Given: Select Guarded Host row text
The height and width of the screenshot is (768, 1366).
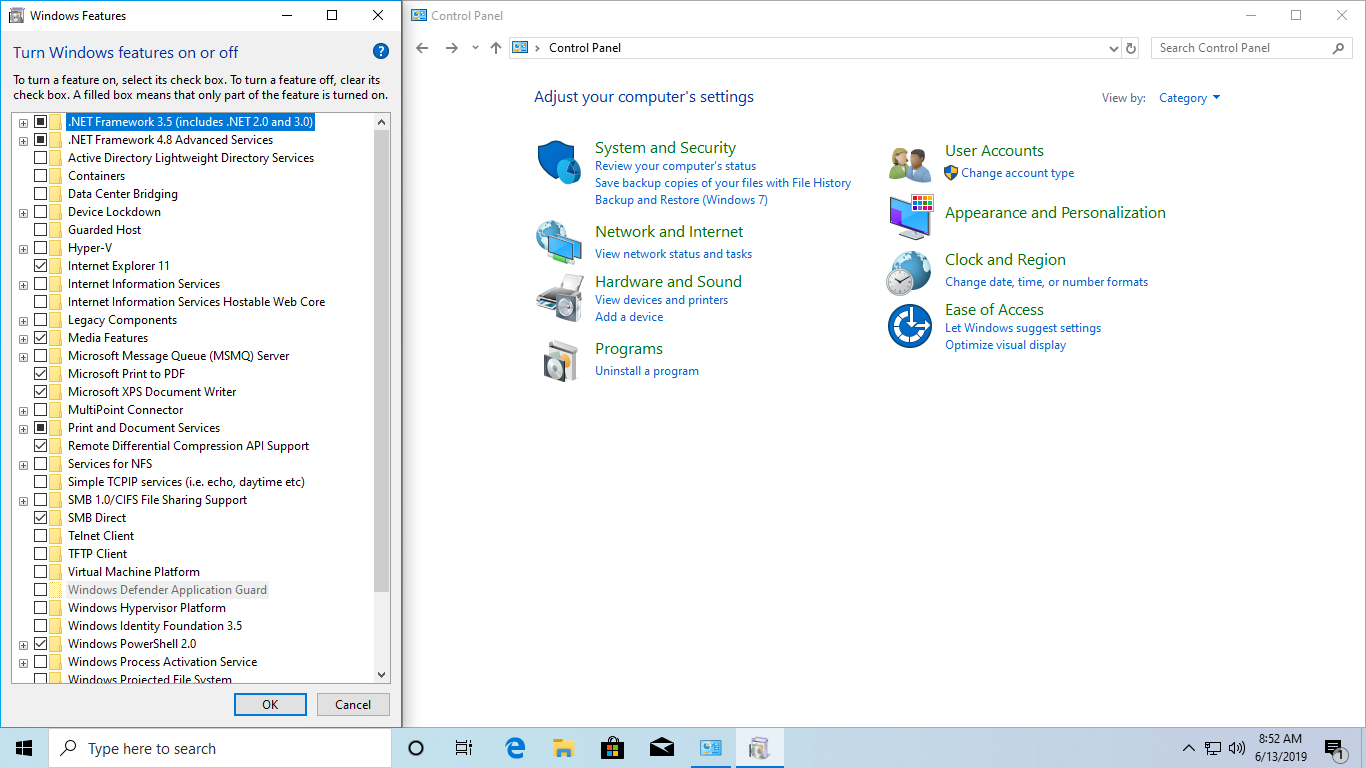Looking at the screenshot, I should pyautogui.click(x=105, y=230).
